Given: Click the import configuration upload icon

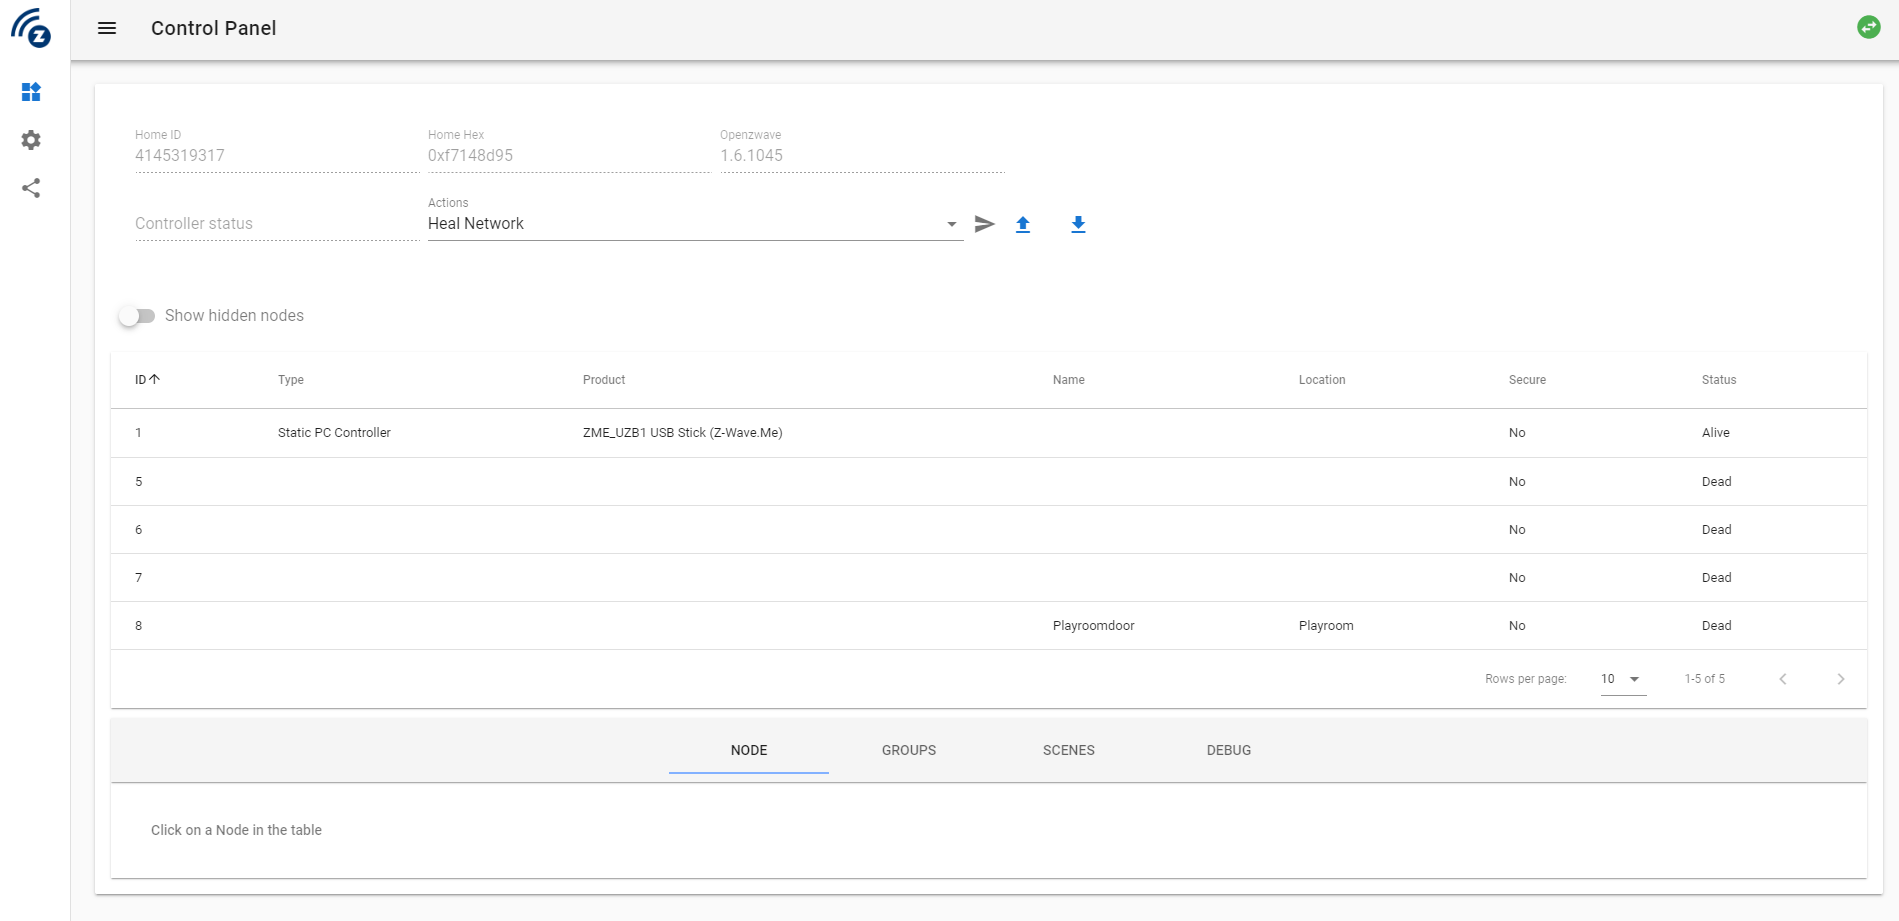Looking at the screenshot, I should point(1023,224).
